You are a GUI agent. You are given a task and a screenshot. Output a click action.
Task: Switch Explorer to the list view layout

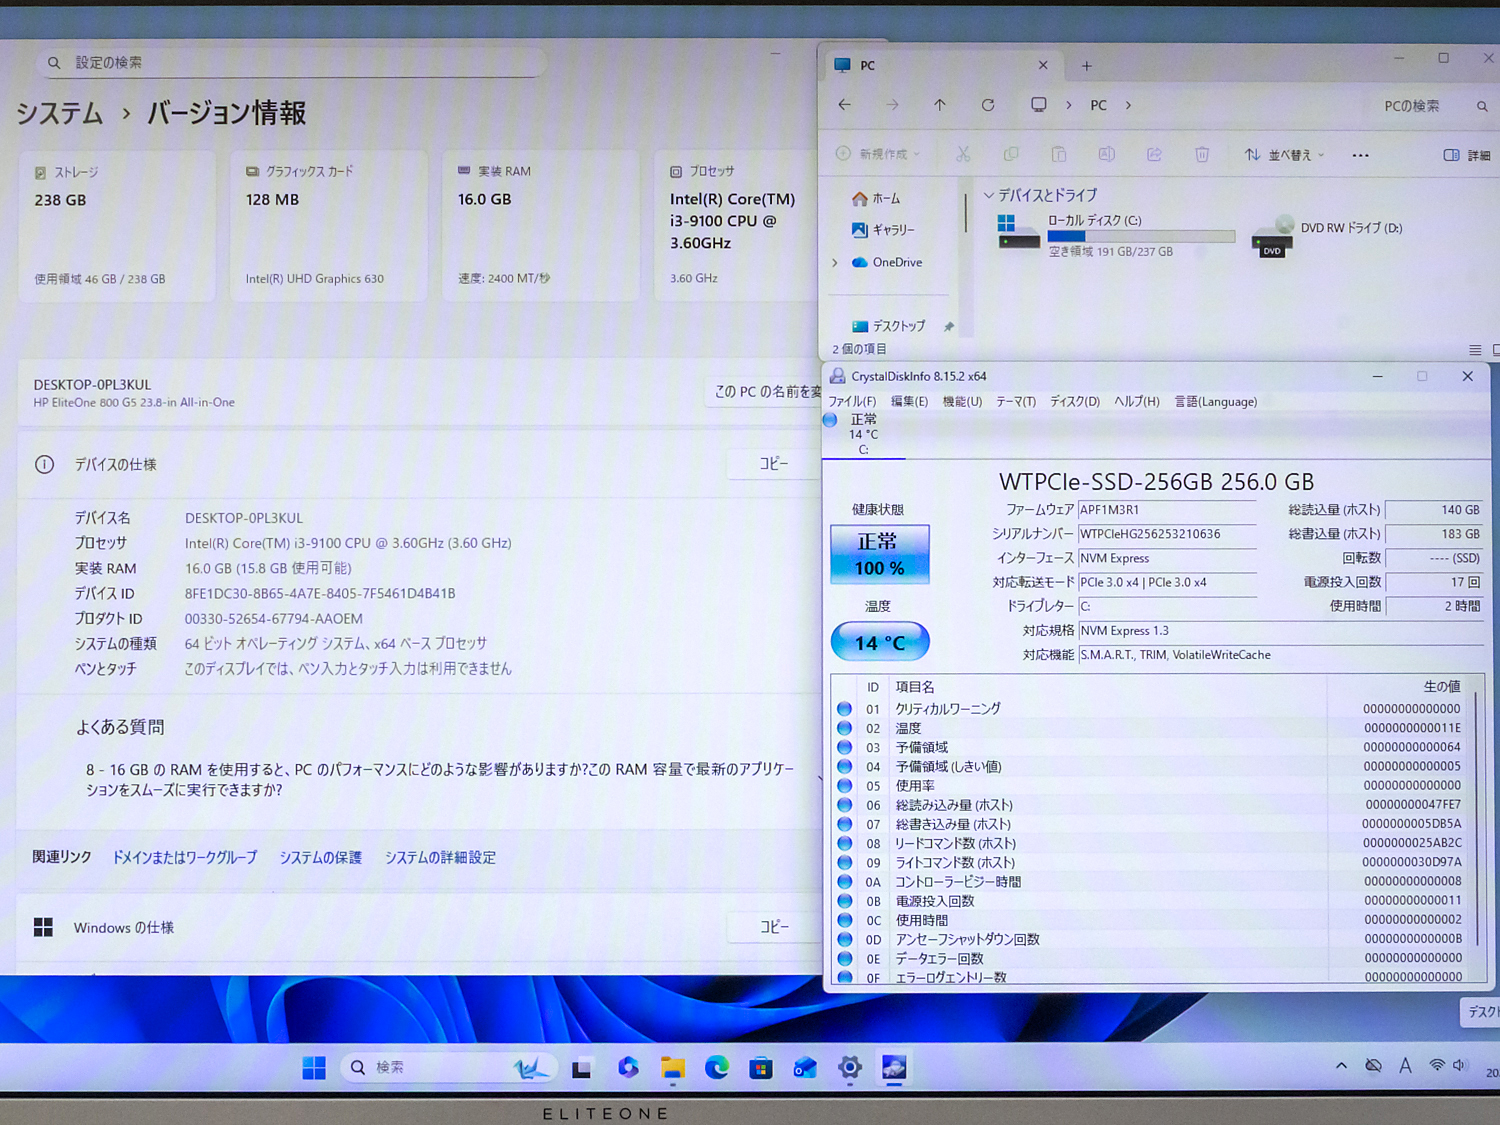coord(1475,350)
